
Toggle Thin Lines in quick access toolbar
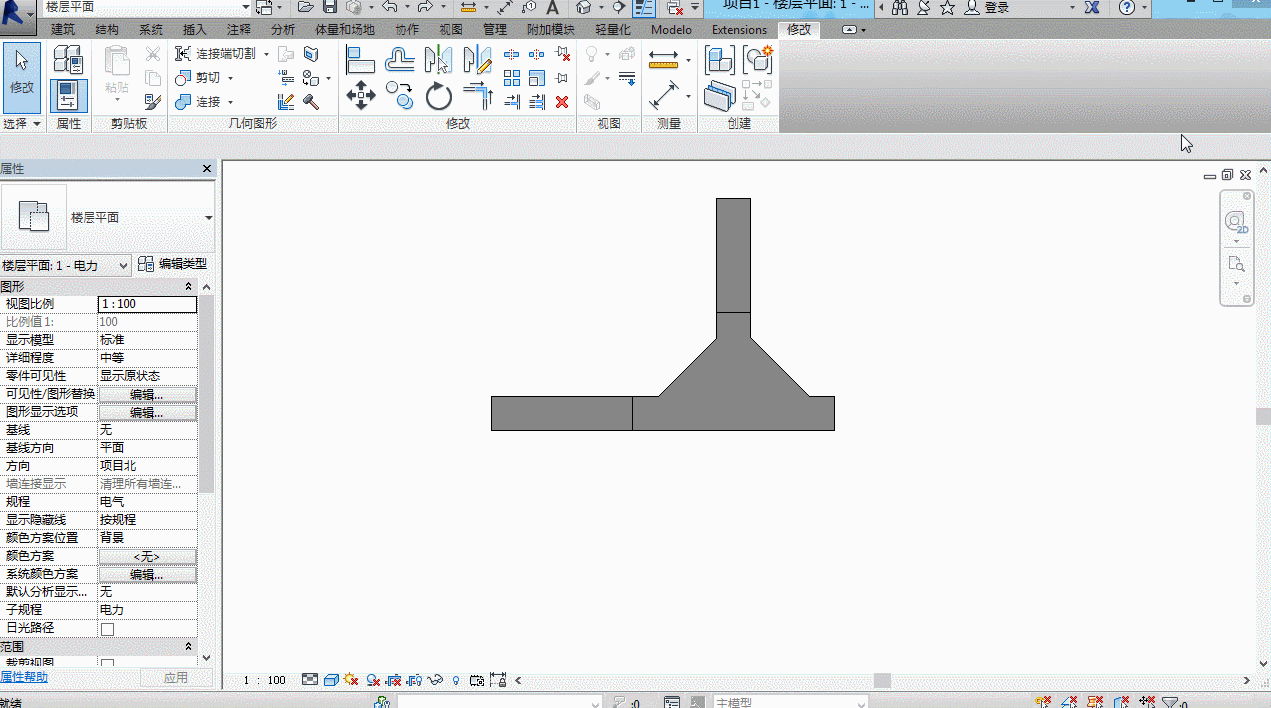(644, 8)
